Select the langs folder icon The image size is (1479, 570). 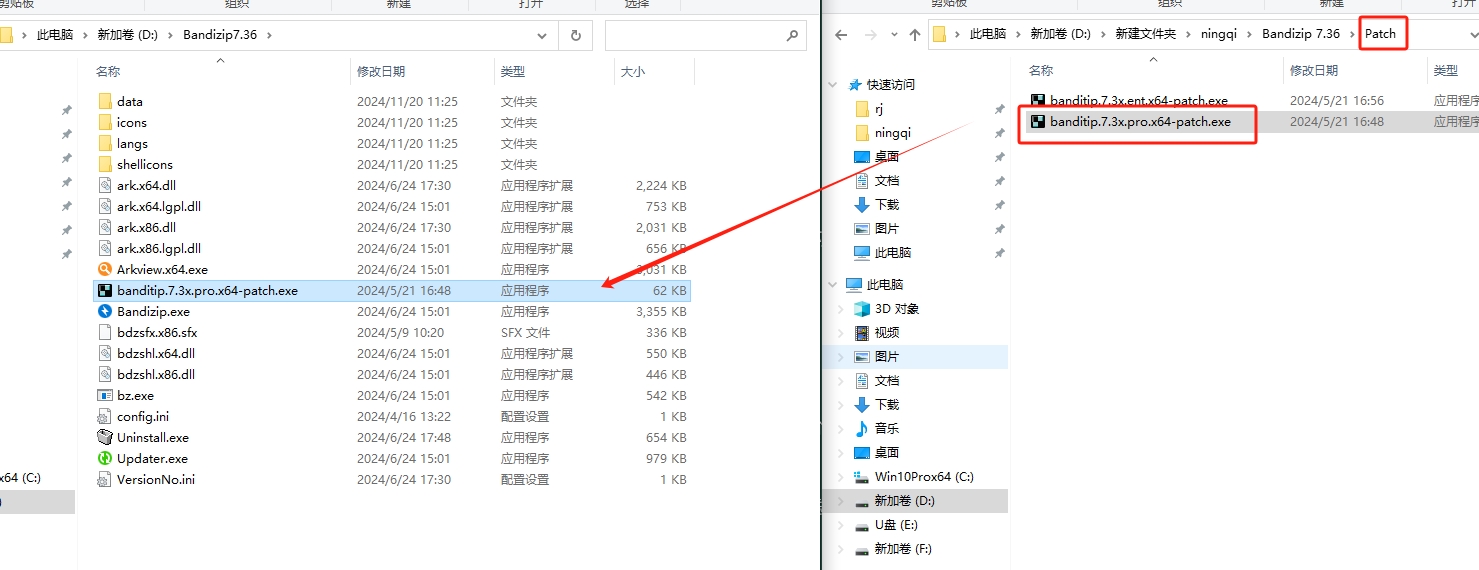pyautogui.click(x=106, y=143)
